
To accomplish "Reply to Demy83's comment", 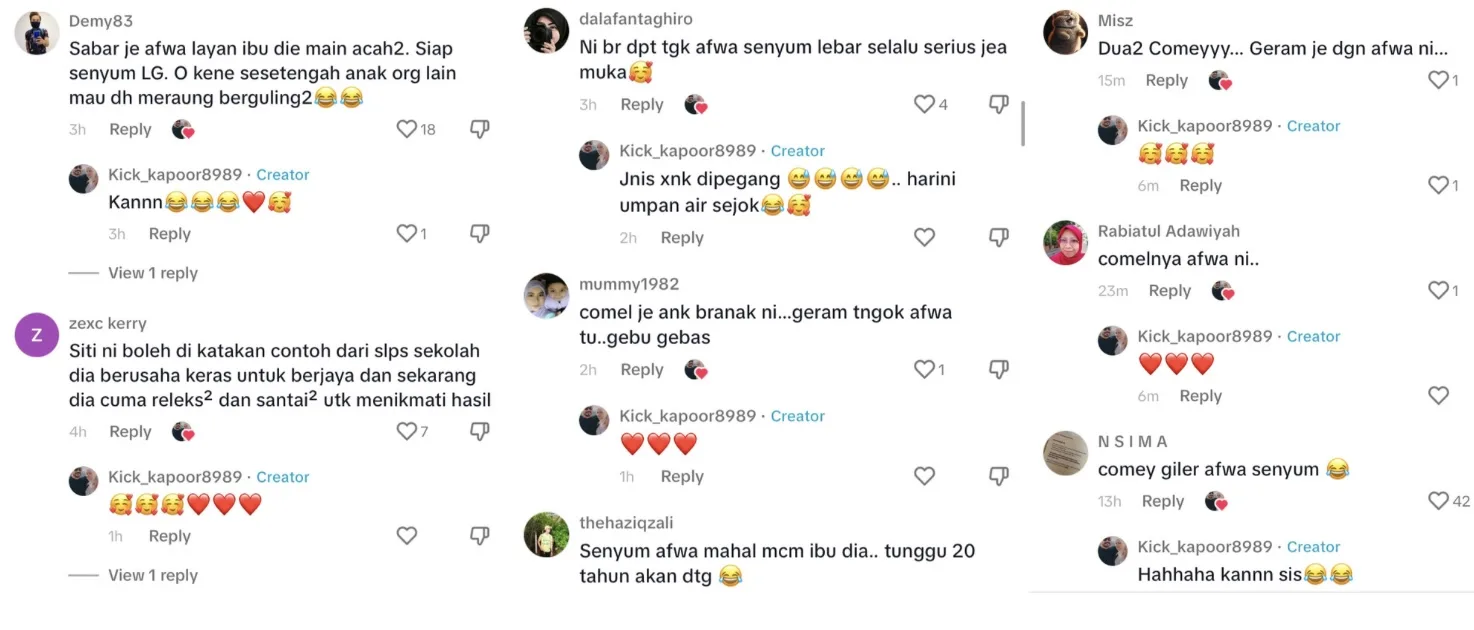I will pyautogui.click(x=130, y=129).
